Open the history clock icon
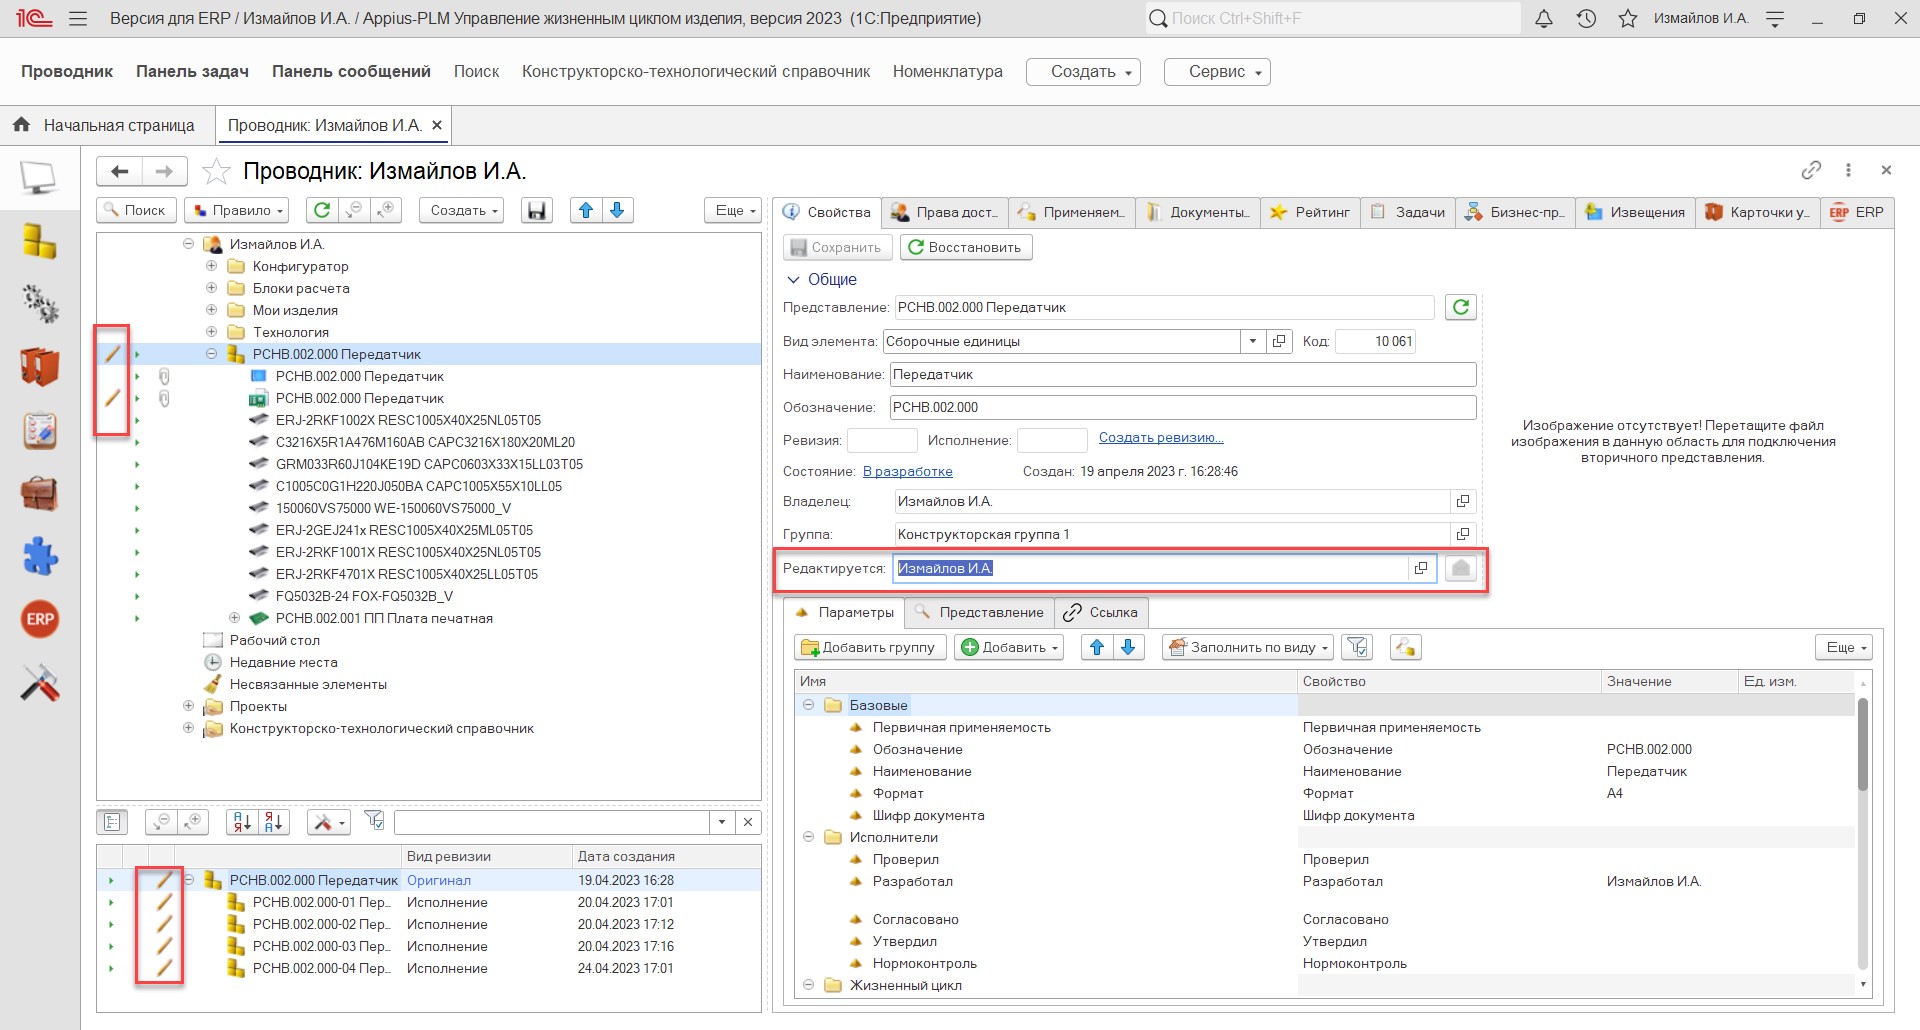 point(1586,18)
